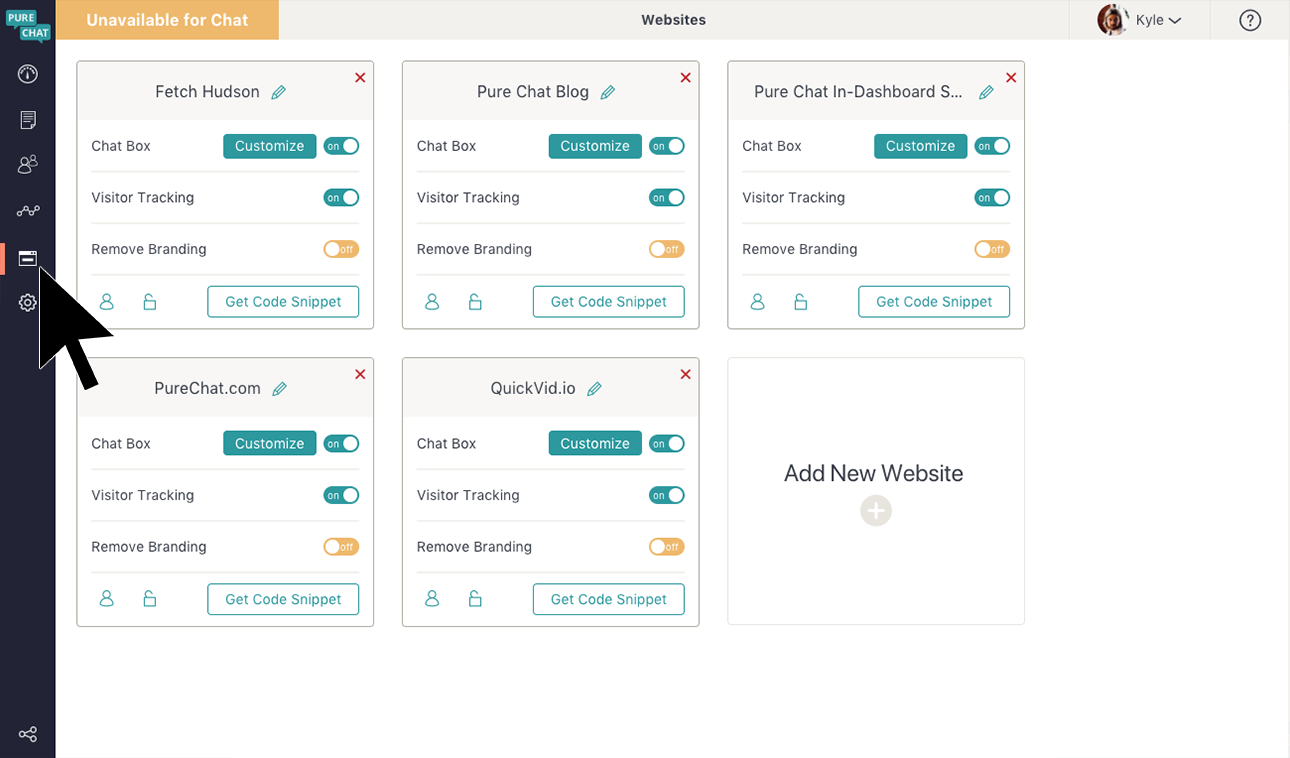Image resolution: width=1290 pixels, height=758 pixels.
Task: Delete the PureChat.com website with red X
Action: 360,374
